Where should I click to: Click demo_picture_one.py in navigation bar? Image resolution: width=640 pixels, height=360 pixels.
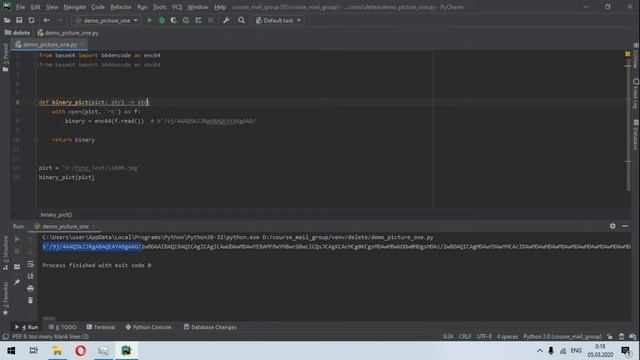click(x=68, y=33)
